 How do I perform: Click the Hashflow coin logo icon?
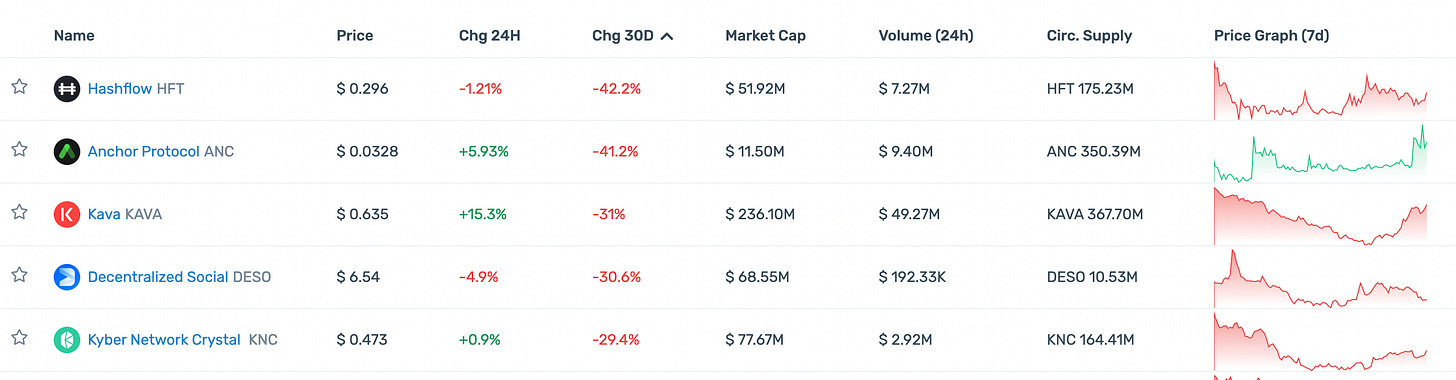pos(66,89)
